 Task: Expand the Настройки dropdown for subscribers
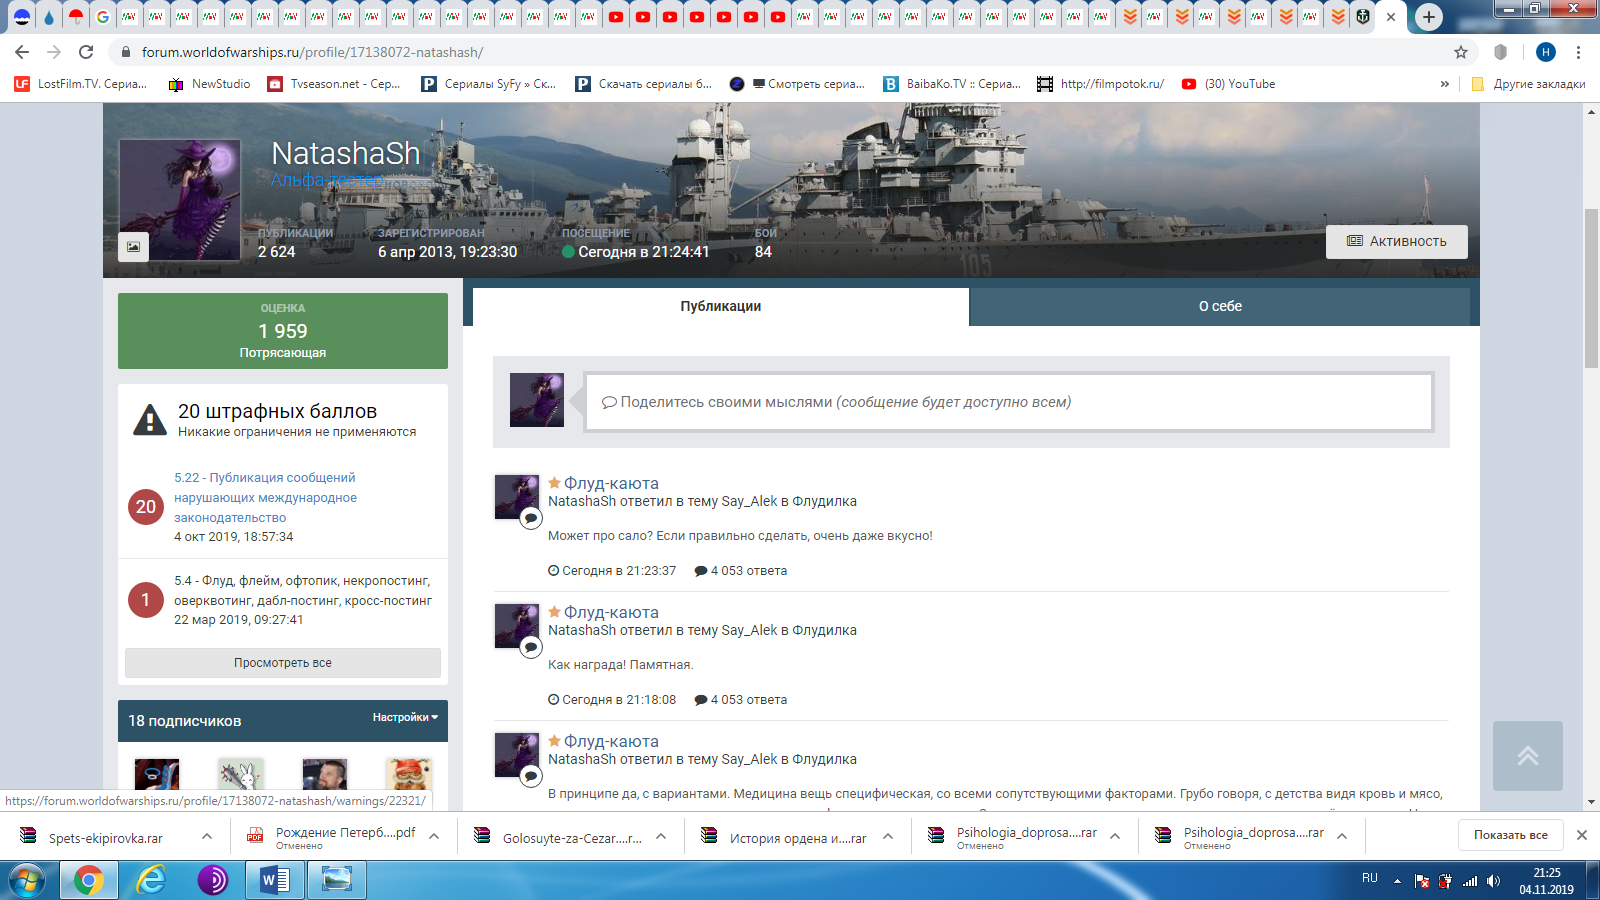click(x=405, y=718)
